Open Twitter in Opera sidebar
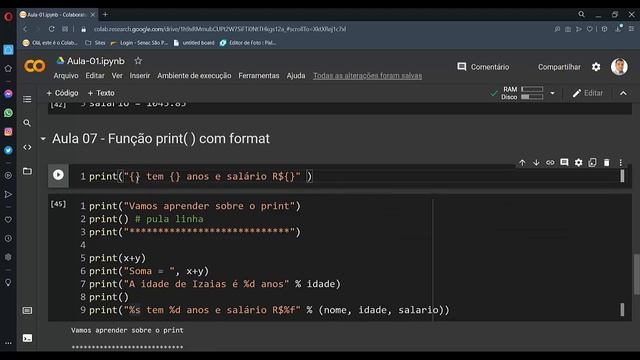This screenshot has width=640, height=360. point(8,150)
